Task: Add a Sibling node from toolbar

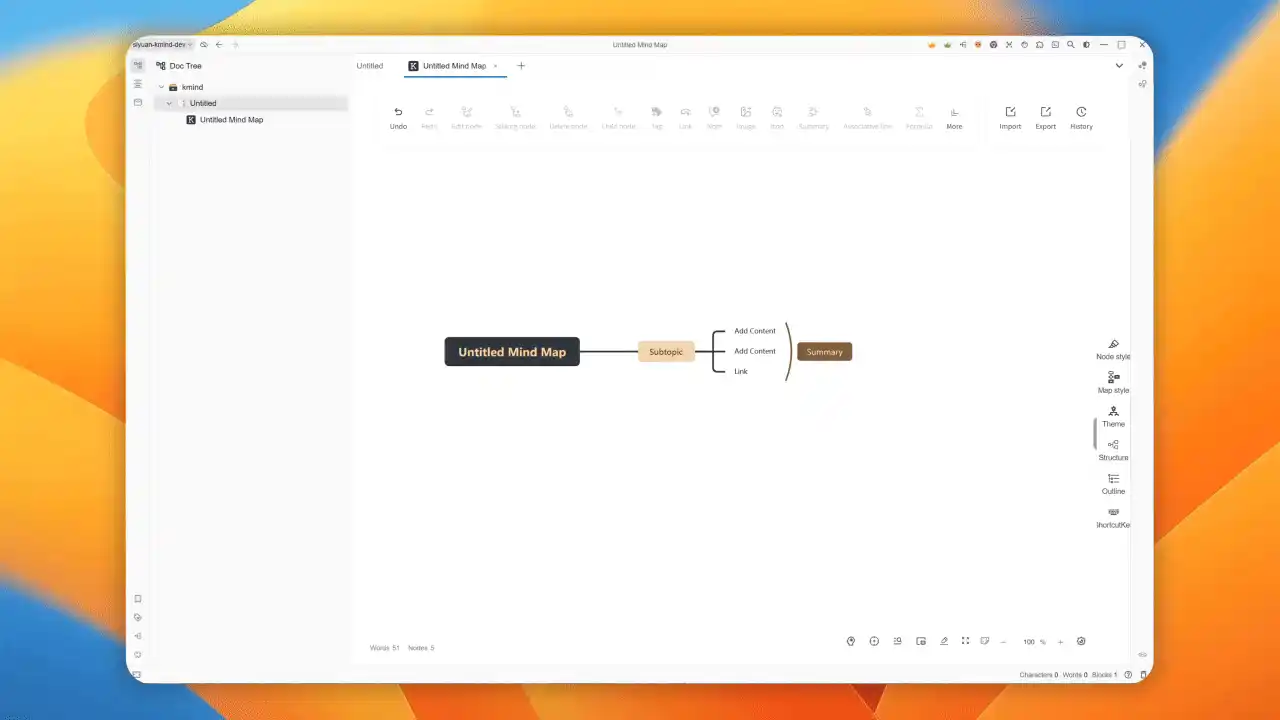Action: click(515, 117)
